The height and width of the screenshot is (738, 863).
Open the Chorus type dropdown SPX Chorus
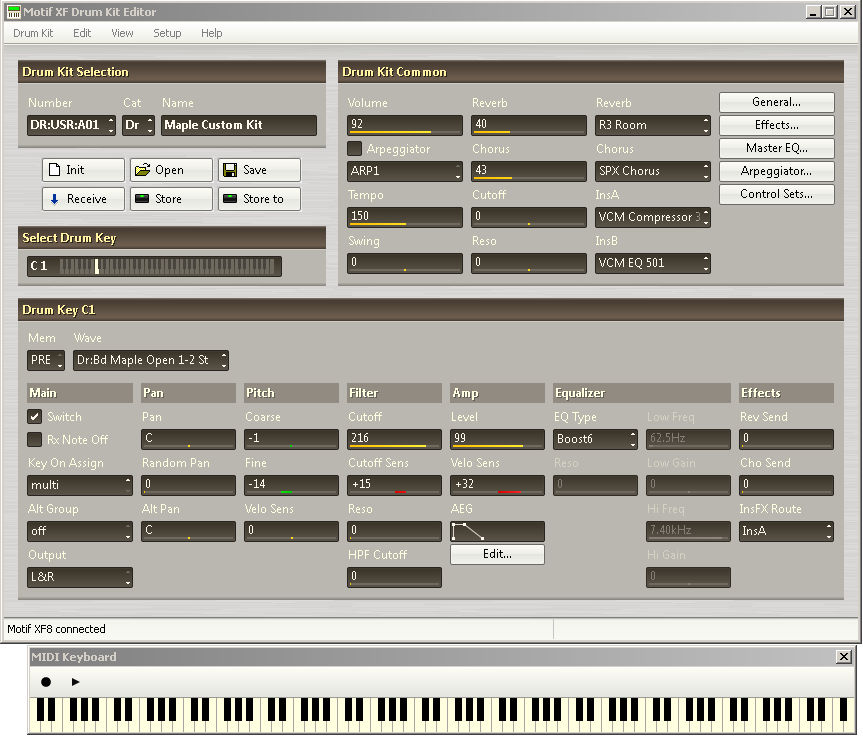[653, 171]
